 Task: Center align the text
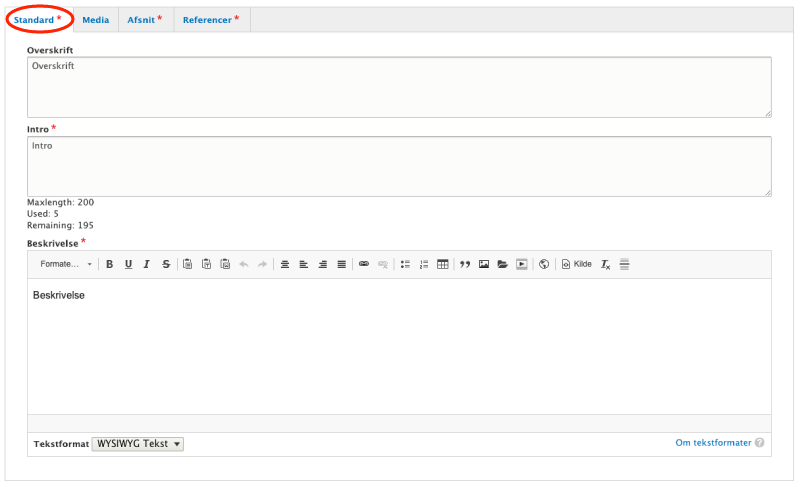(304, 264)
